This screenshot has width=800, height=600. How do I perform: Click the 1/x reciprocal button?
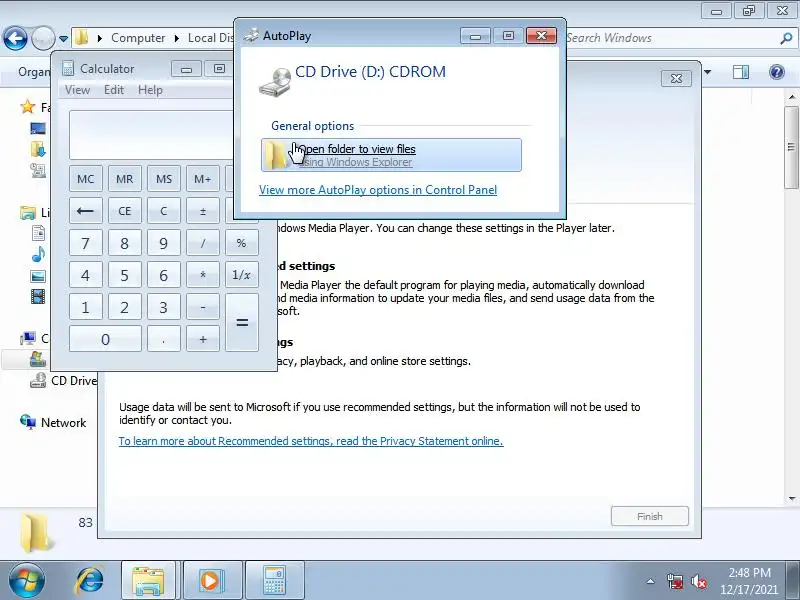242,275
